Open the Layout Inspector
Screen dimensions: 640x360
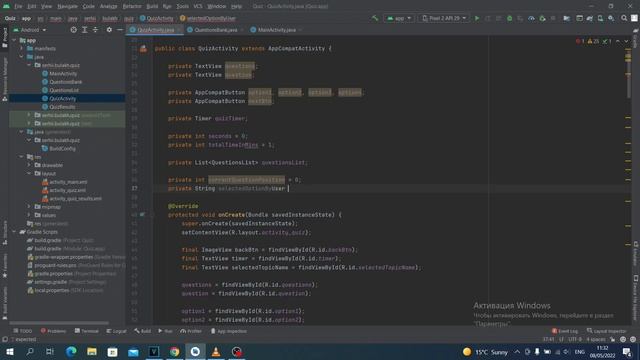(607, 331)
